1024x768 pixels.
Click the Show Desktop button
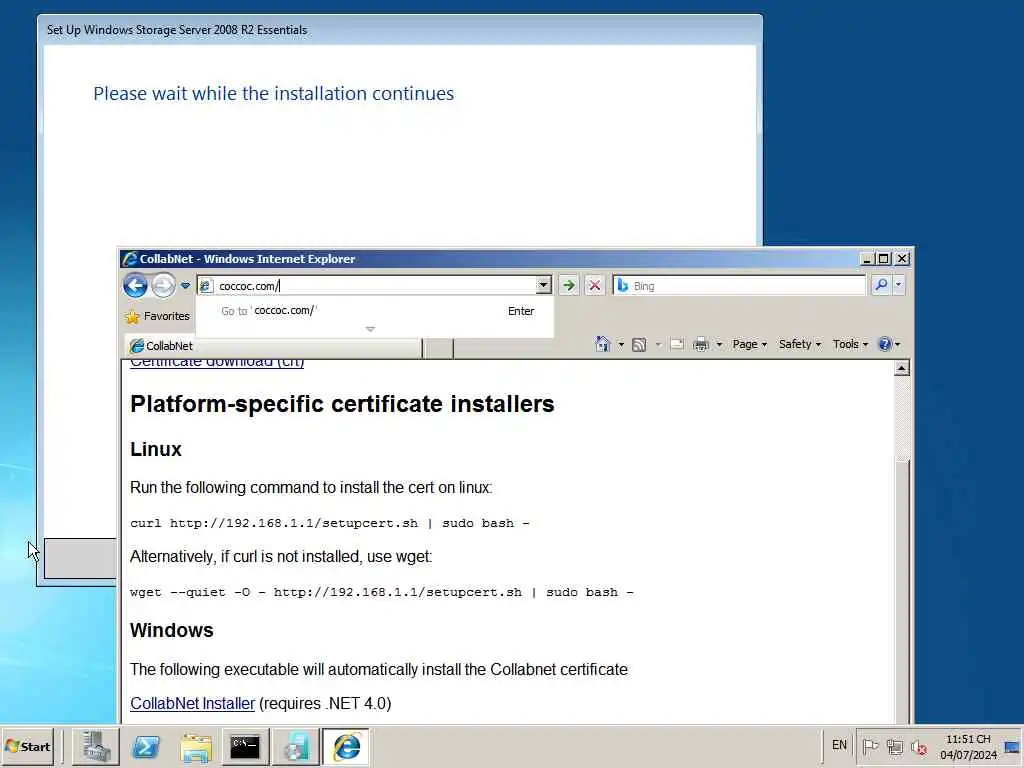pos(1013,746)
